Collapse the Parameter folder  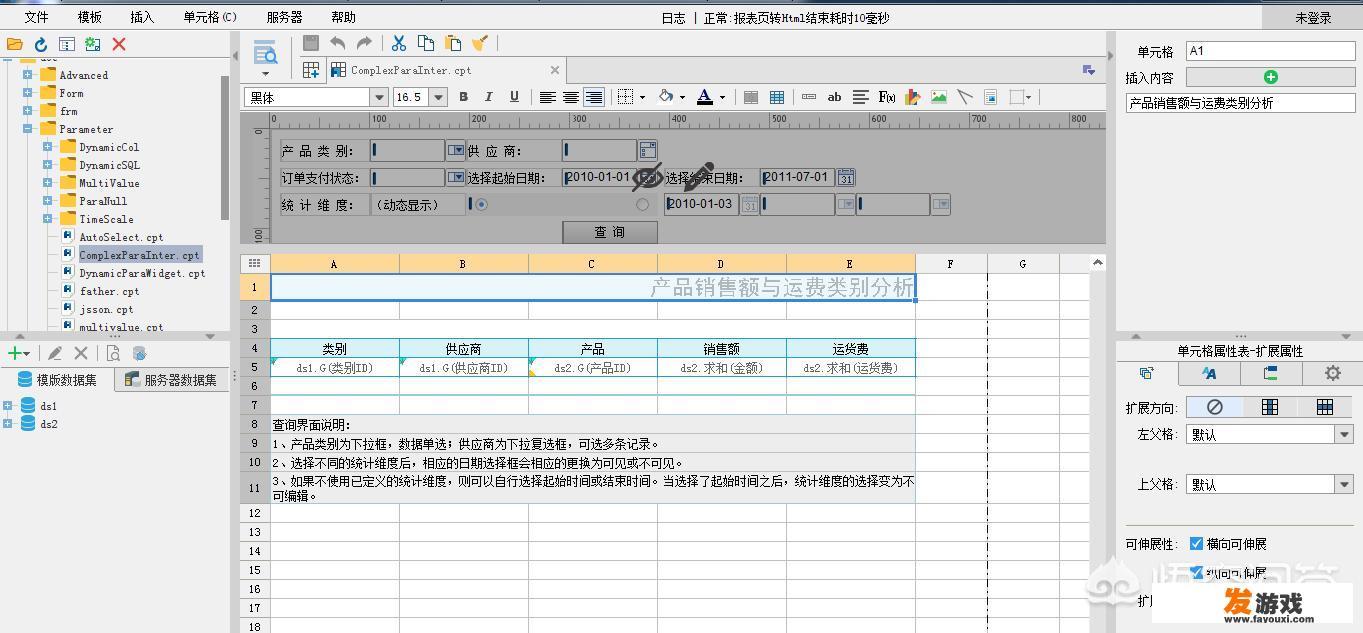coord(28,129)
